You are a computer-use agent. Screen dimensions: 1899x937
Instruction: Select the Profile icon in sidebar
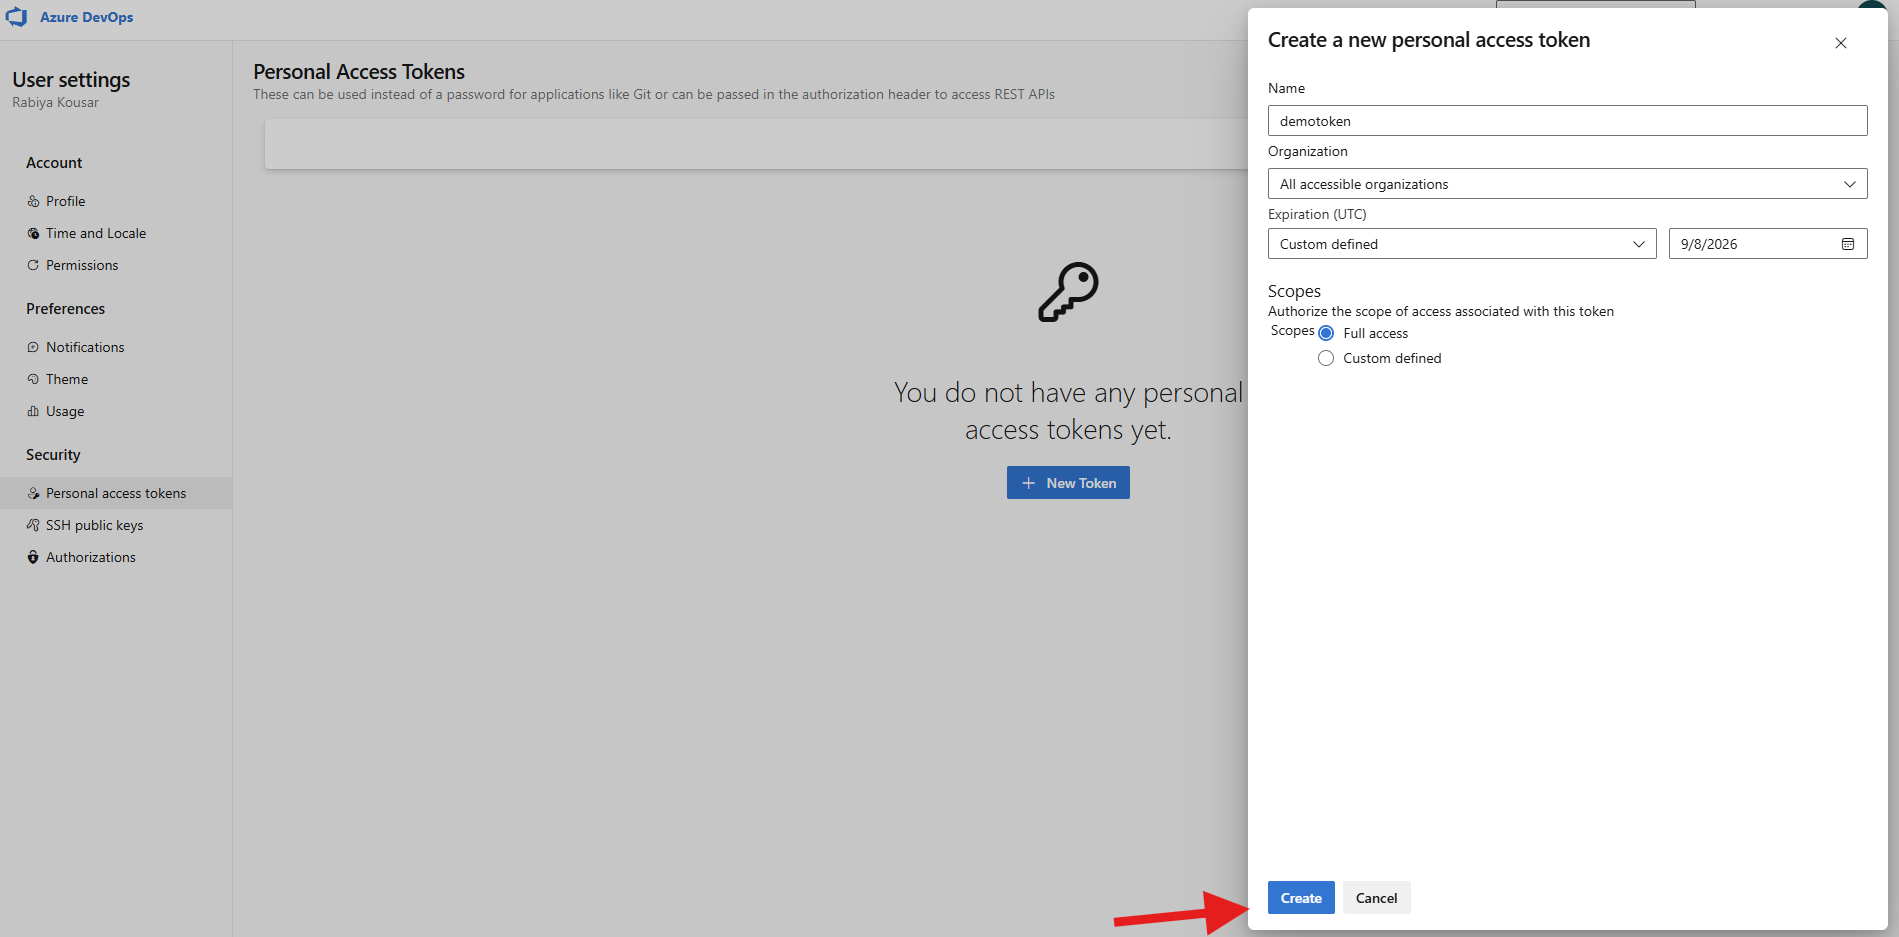pyautogui.click(x=33, y=200)
